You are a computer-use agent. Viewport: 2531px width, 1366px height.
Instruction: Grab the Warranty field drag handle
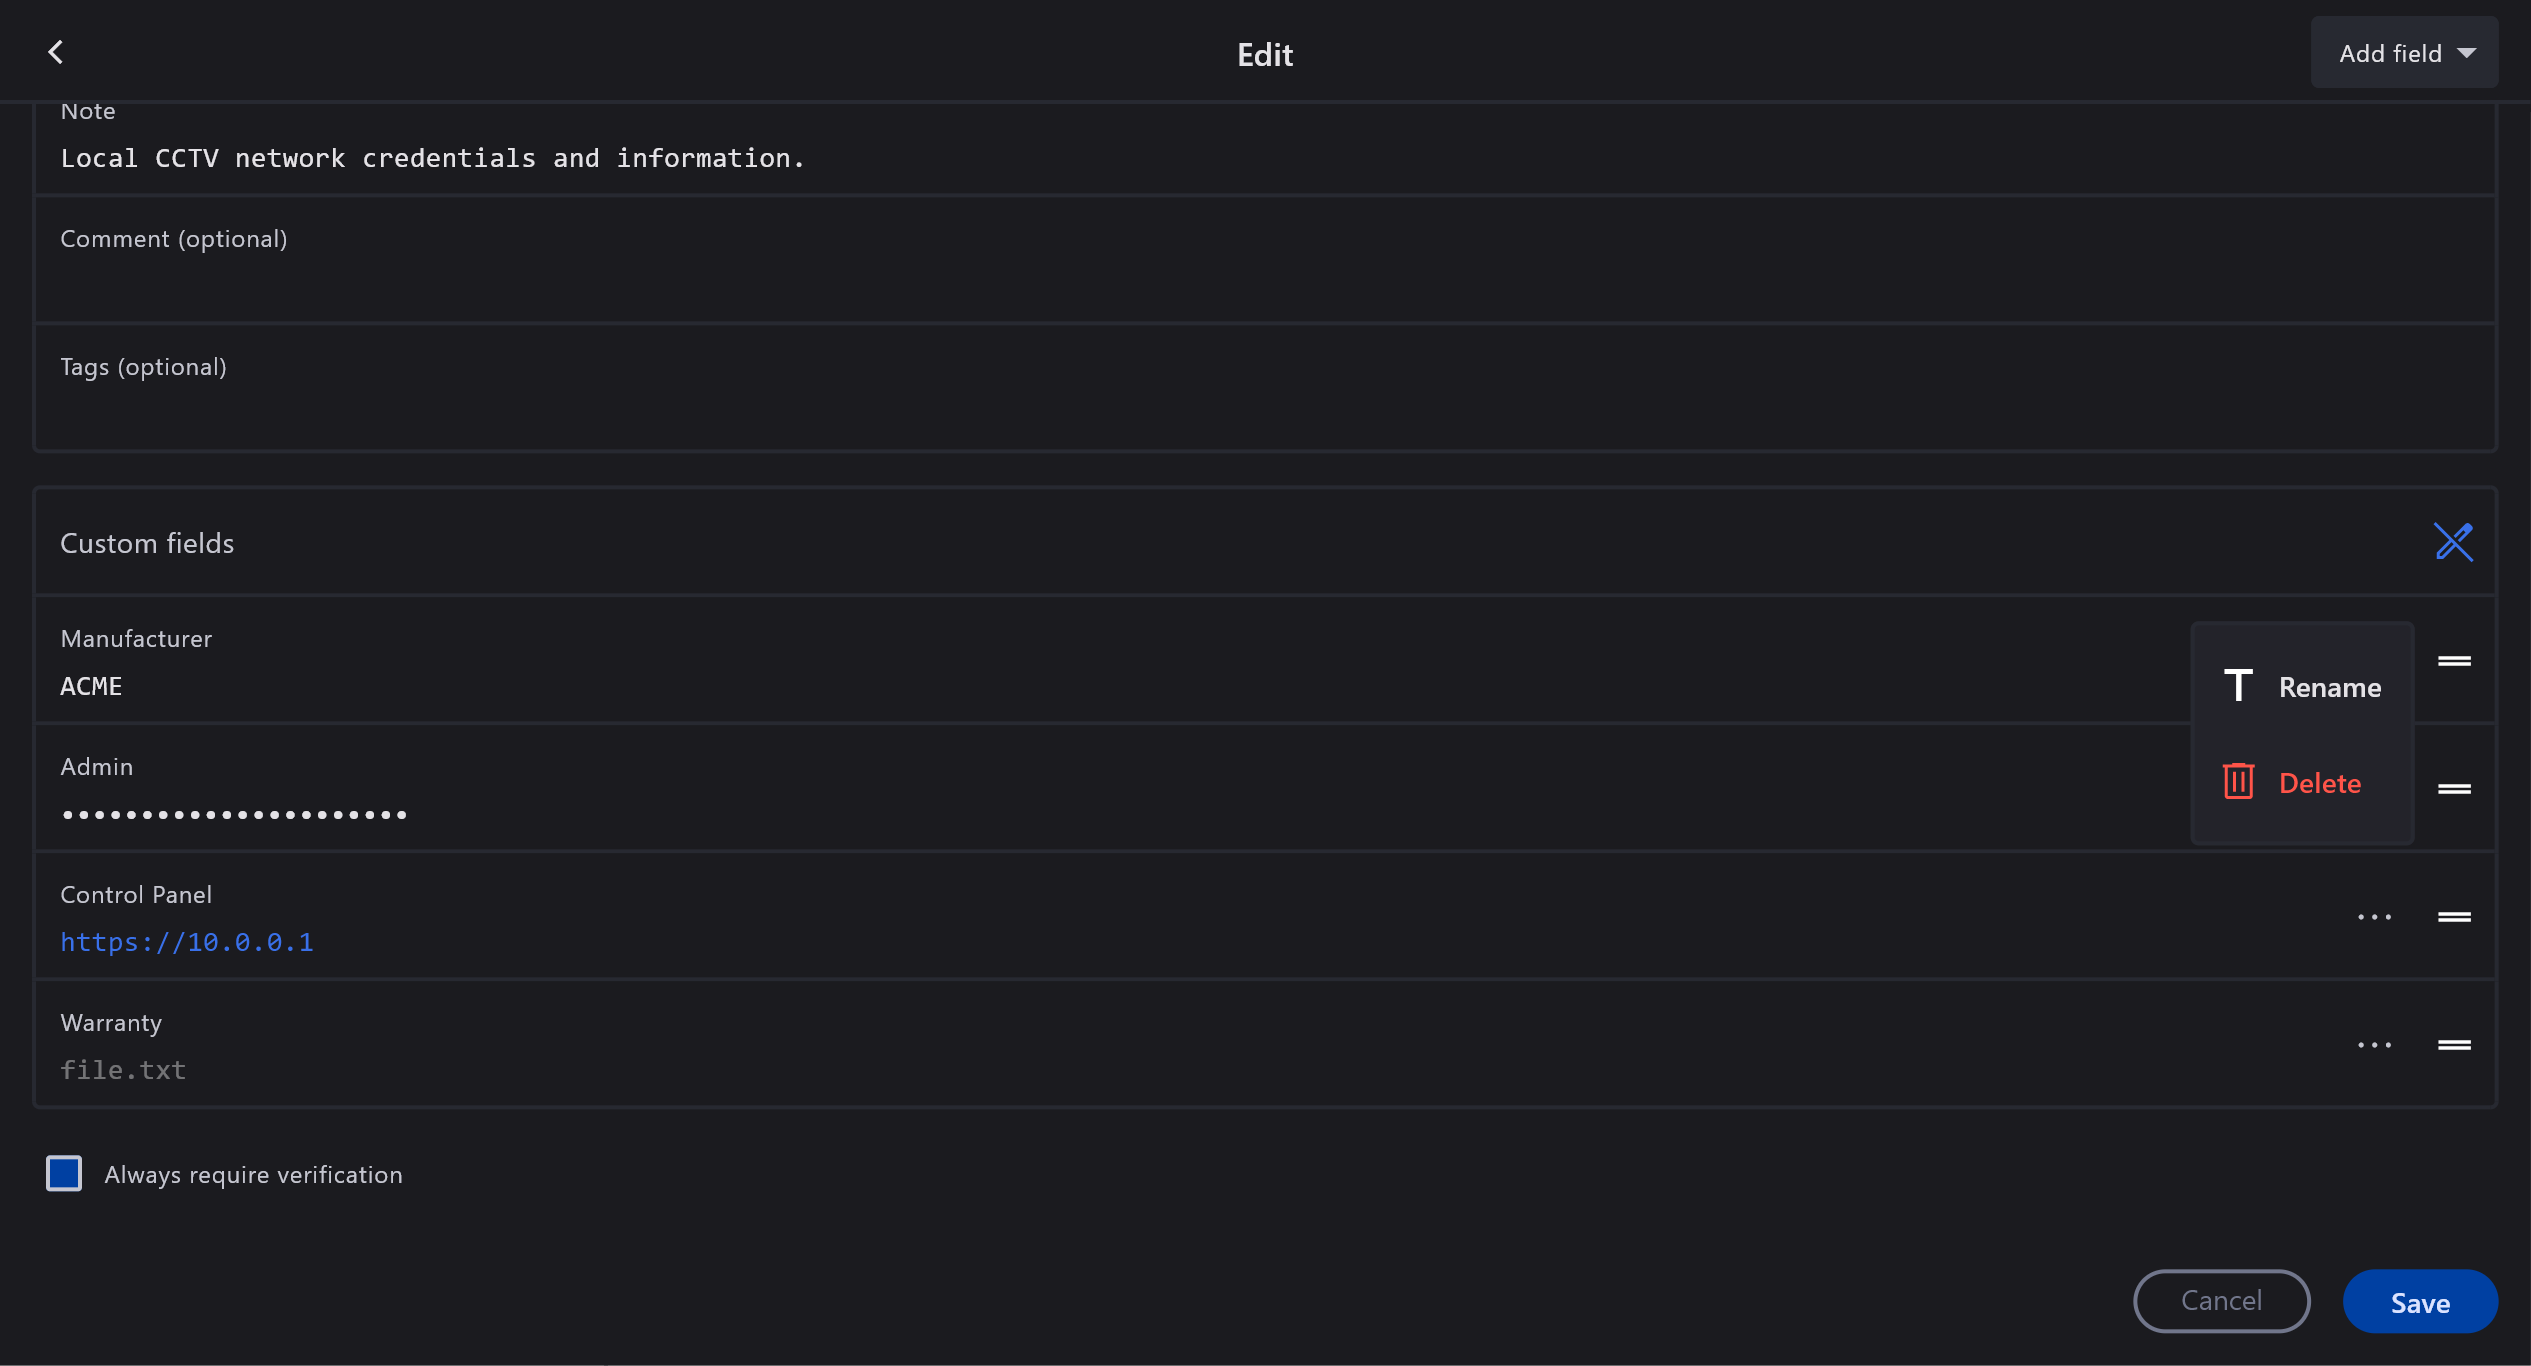2454,1044
